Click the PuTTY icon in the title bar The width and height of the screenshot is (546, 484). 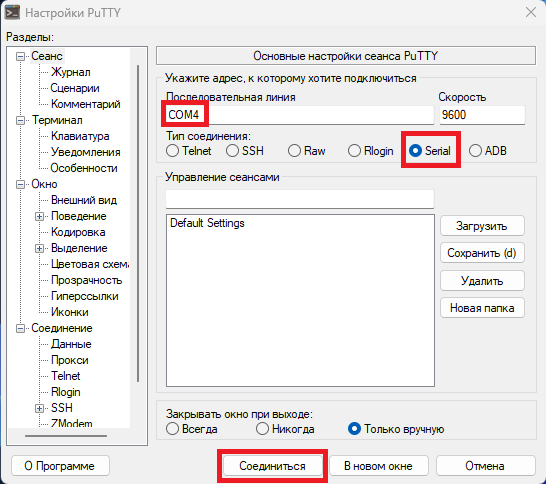[x=12, y=13]
